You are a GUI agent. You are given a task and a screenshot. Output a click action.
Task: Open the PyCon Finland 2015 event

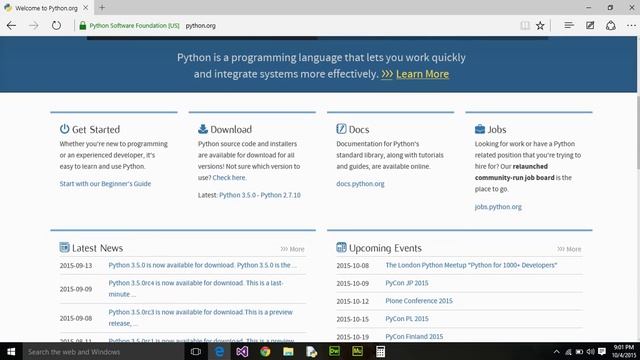414,337
